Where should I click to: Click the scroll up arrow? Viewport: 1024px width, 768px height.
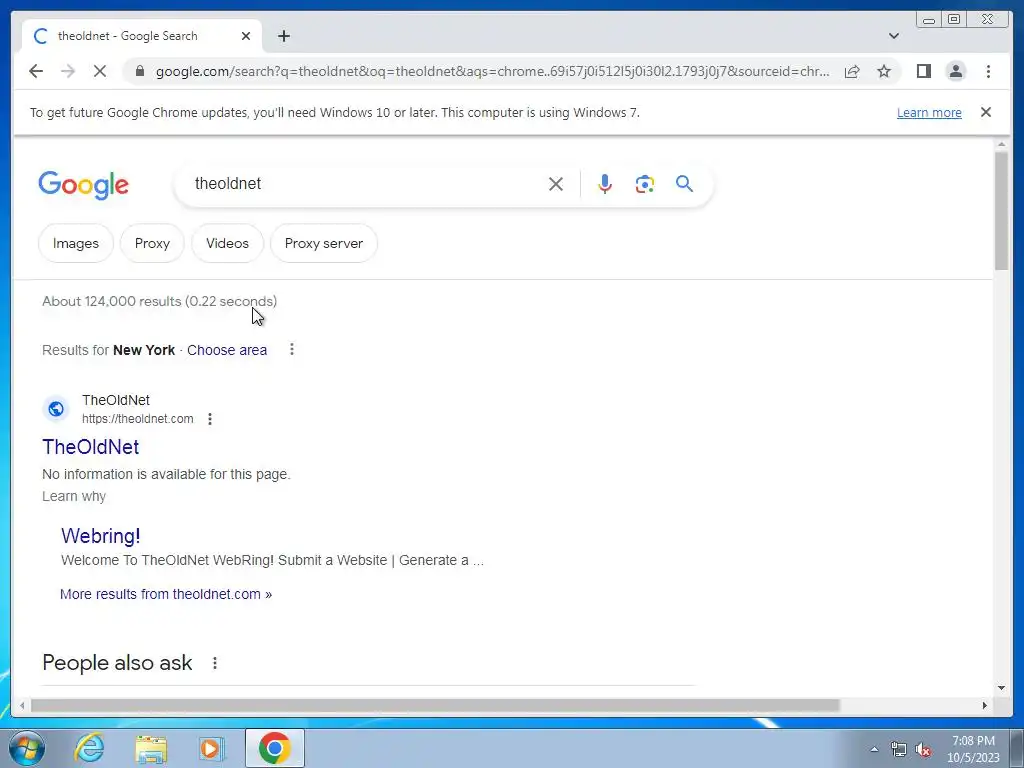click(1001, 144)
